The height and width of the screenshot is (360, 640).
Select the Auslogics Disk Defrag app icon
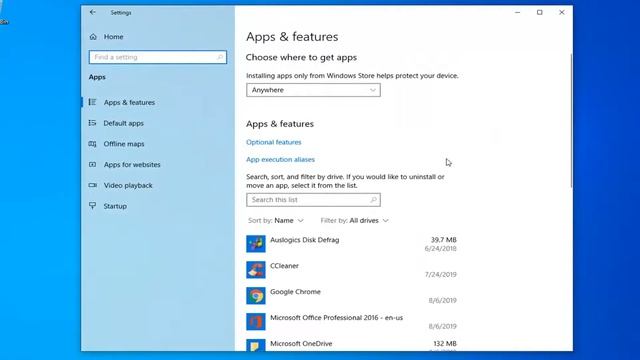point(256,244)
